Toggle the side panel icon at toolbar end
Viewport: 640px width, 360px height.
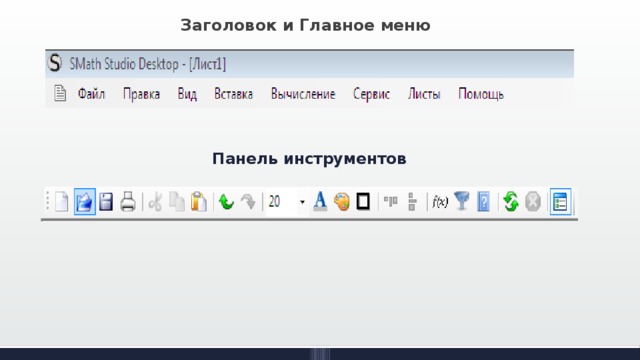(560, 202)
